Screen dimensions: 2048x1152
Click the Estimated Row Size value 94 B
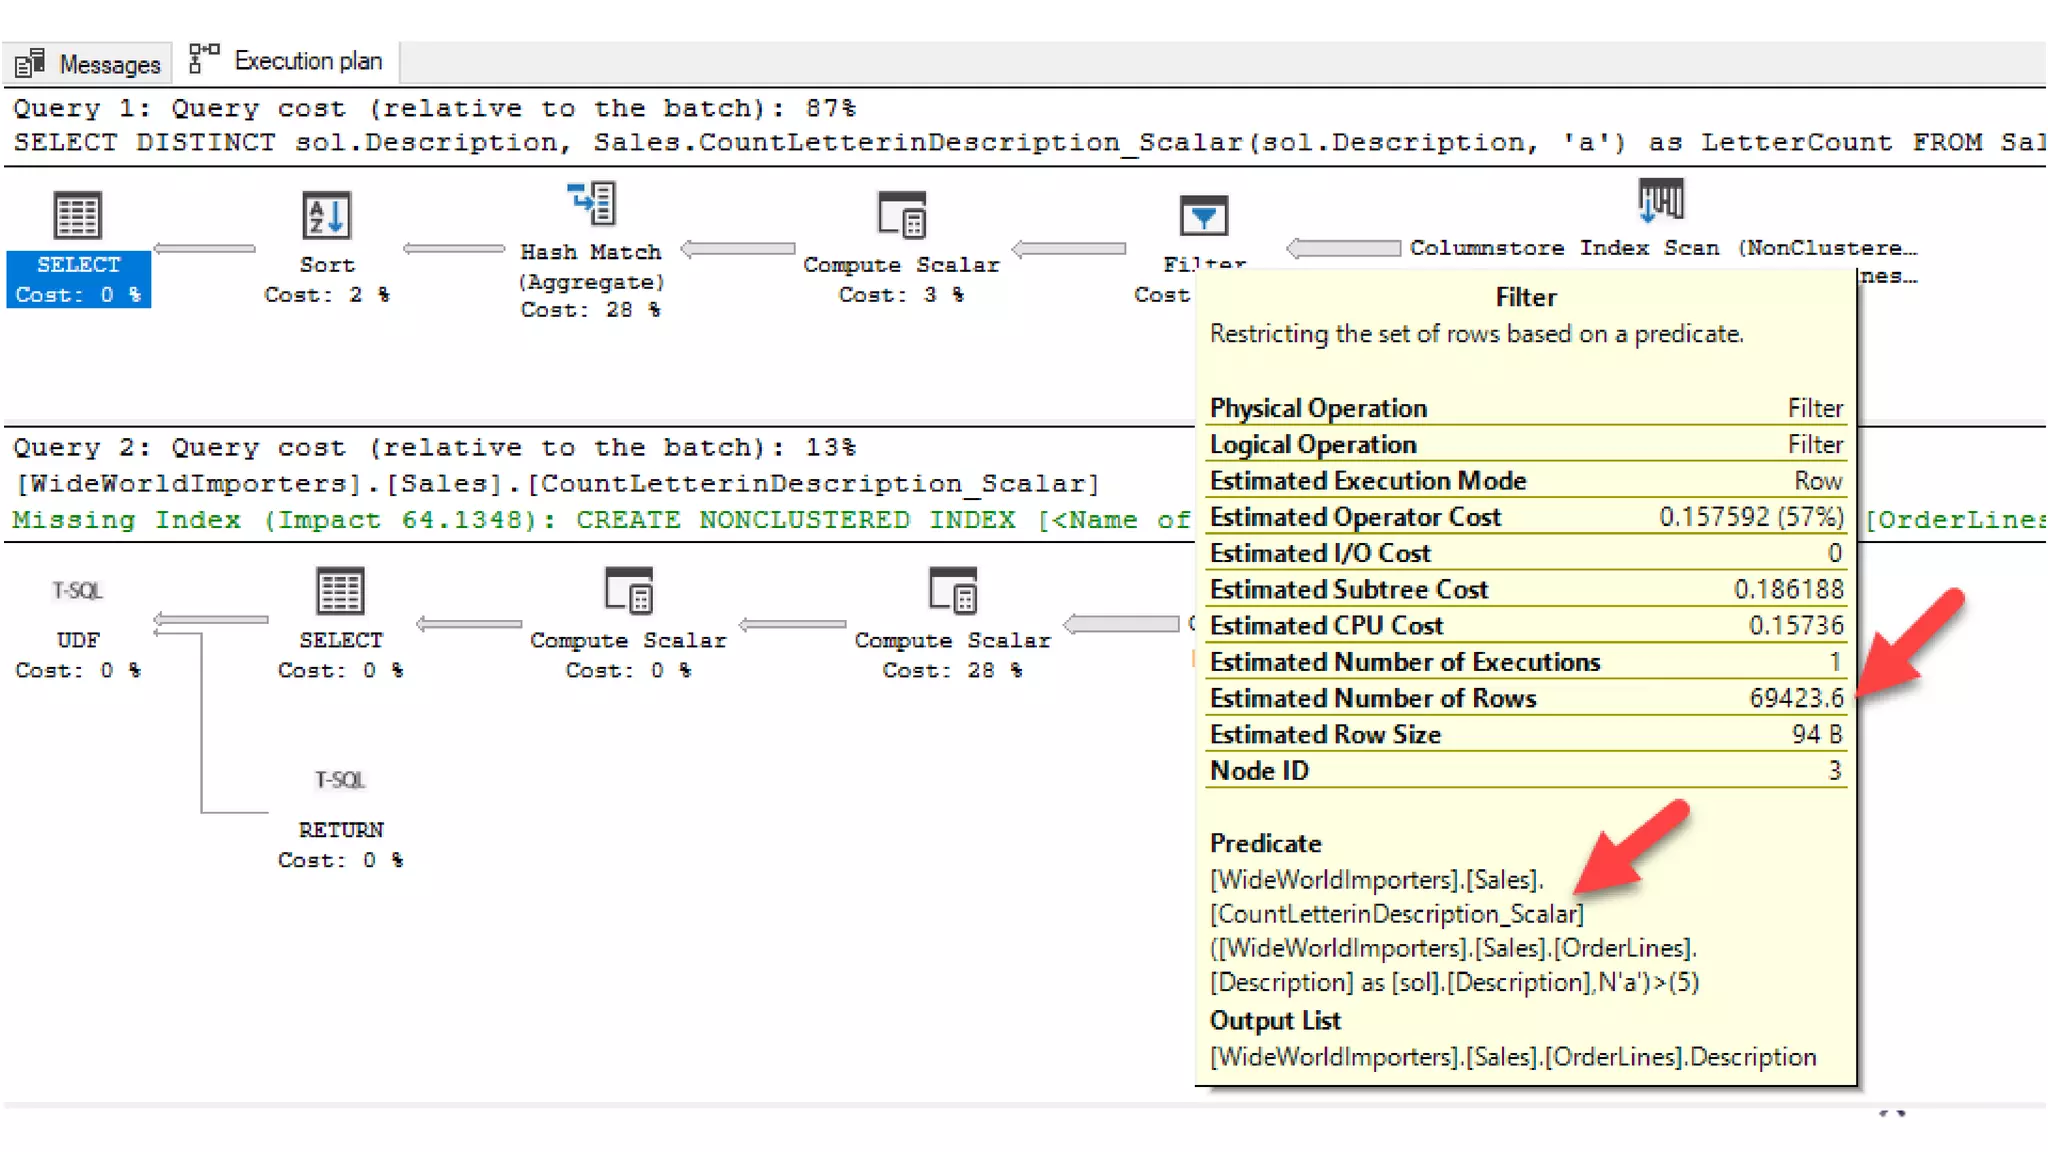(1816, 734)
